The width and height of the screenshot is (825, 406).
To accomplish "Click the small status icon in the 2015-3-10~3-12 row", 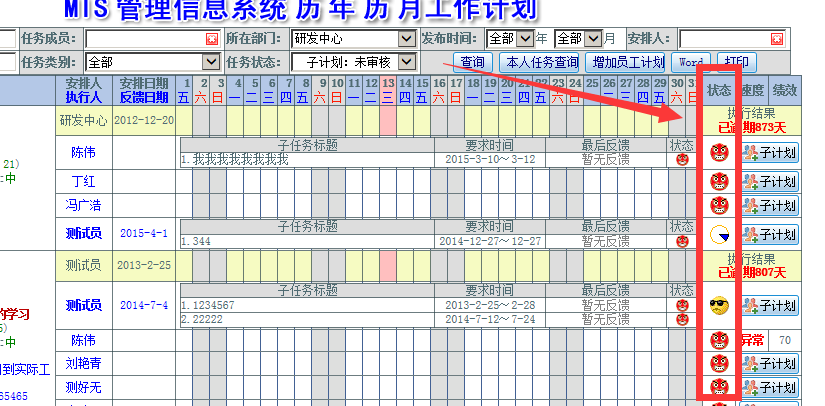I will pyautogui.click(x=682, y=159).
